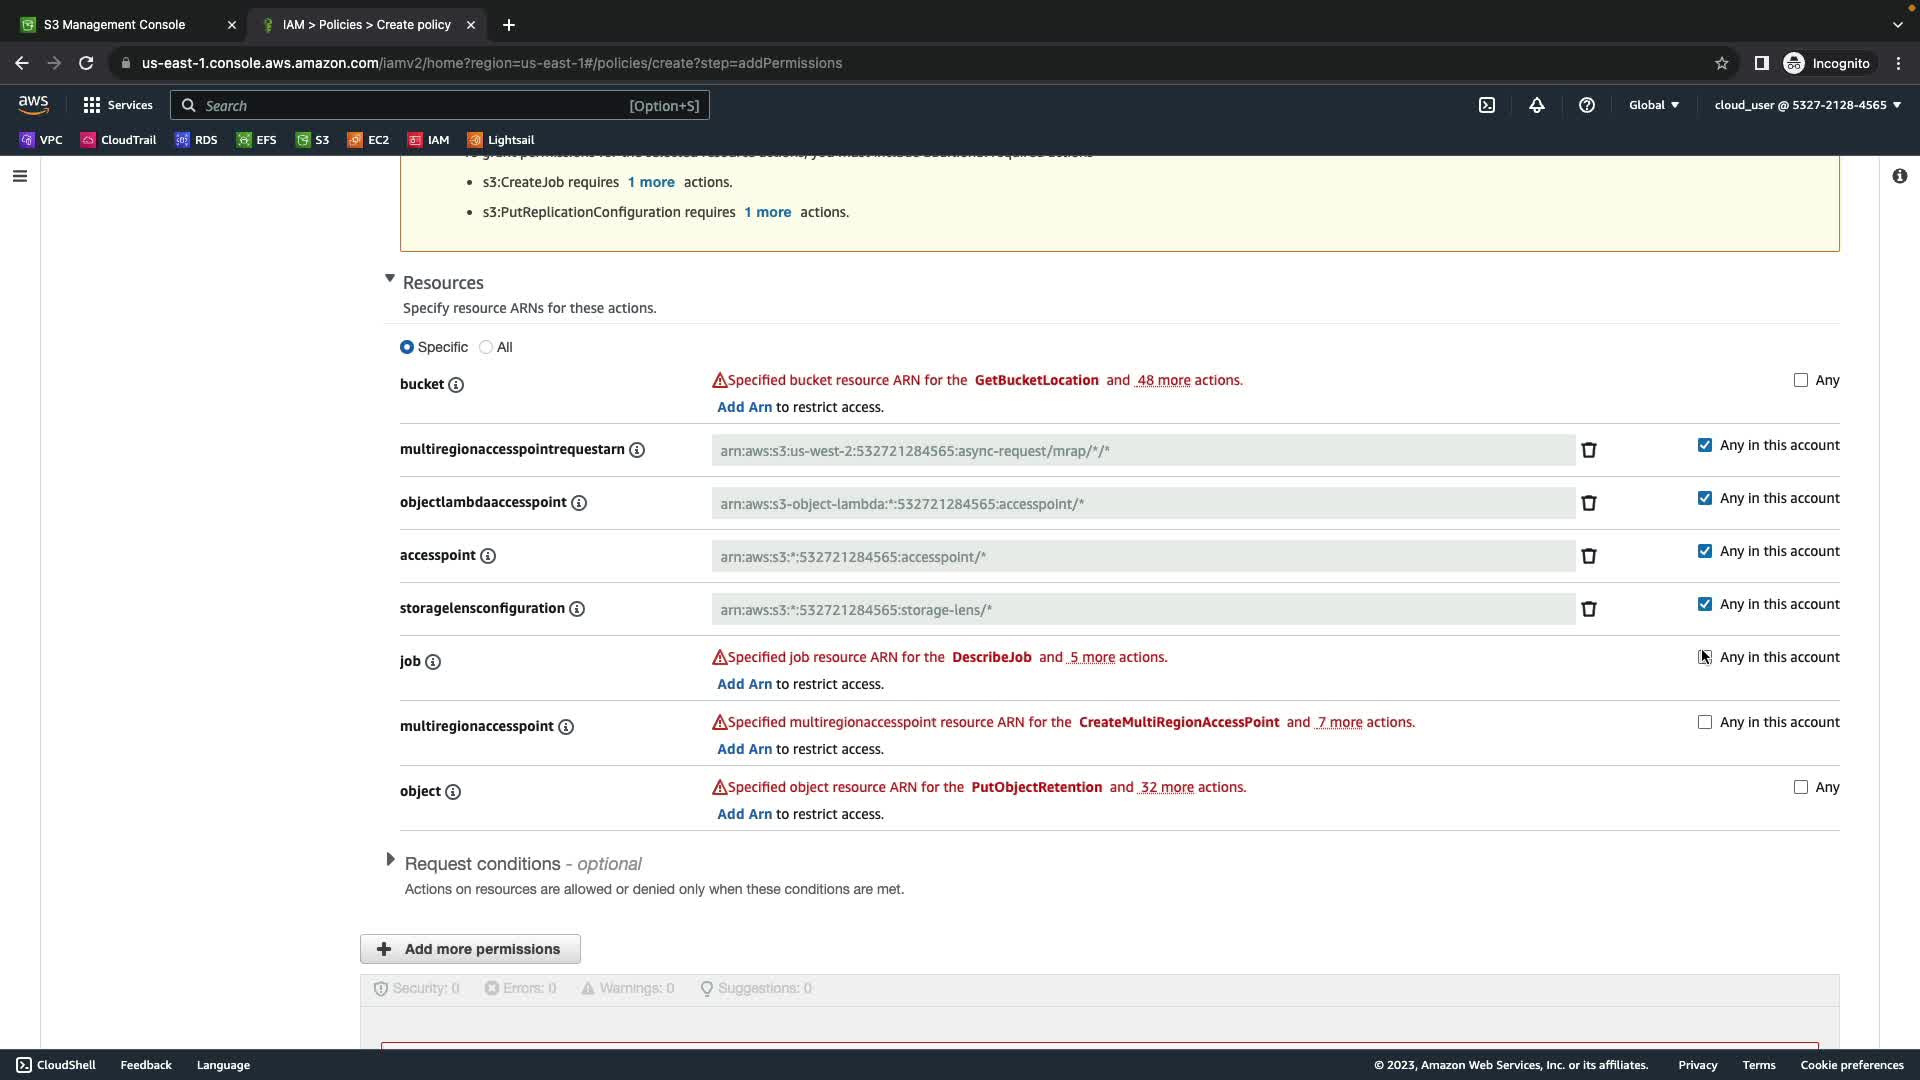
Task: Click info icon next to bucket
Action: pos(456,385)
